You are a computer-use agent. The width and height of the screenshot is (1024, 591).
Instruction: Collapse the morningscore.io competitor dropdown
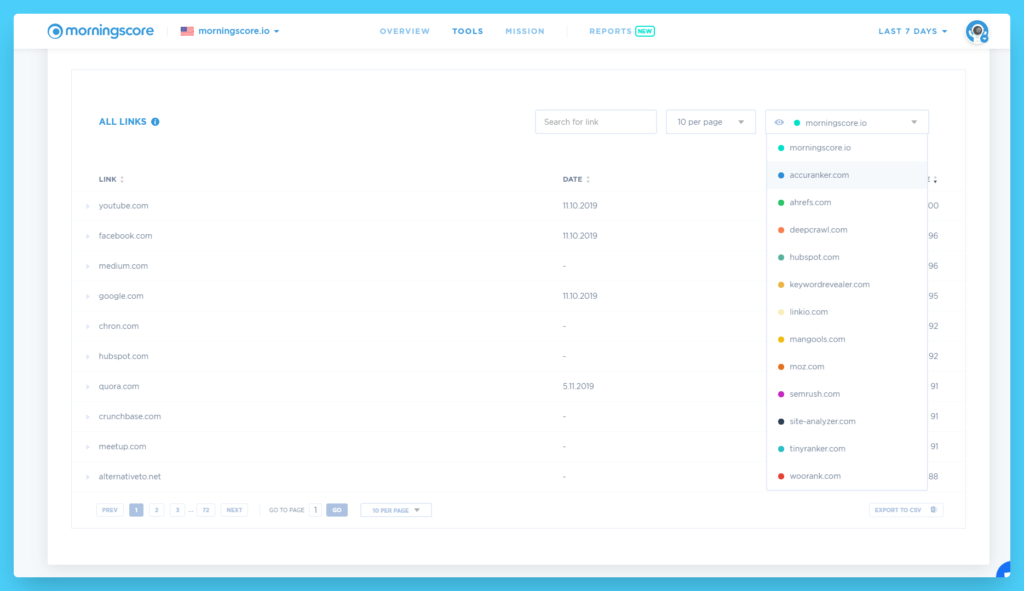click(847, 122)
